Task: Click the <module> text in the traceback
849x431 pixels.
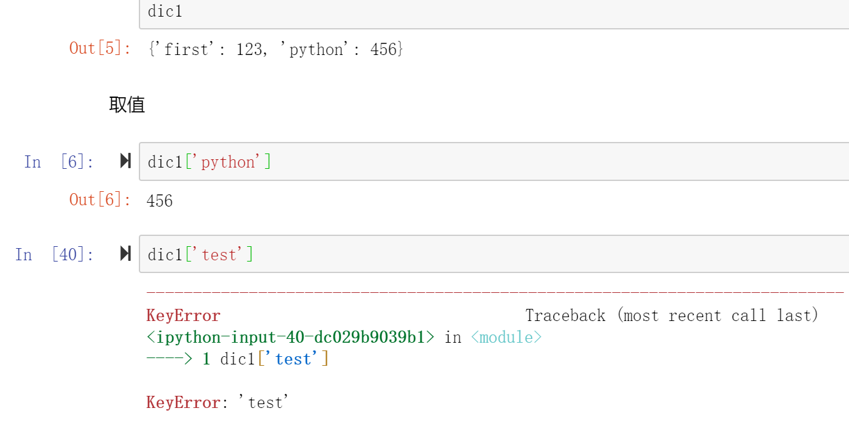Action: 506,337
